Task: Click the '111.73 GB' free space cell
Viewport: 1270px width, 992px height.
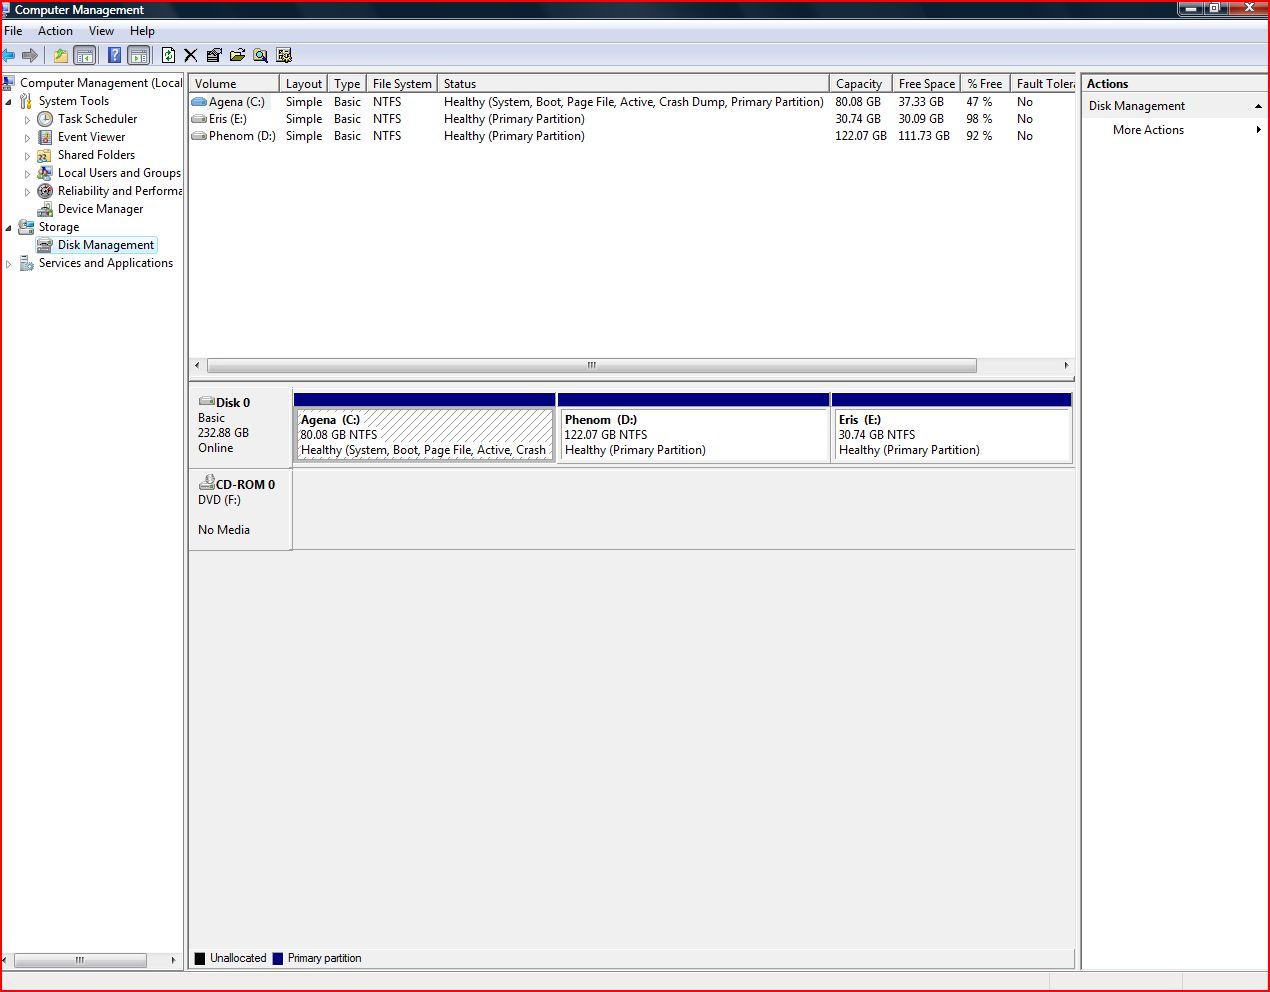Action: pos(924,136)
